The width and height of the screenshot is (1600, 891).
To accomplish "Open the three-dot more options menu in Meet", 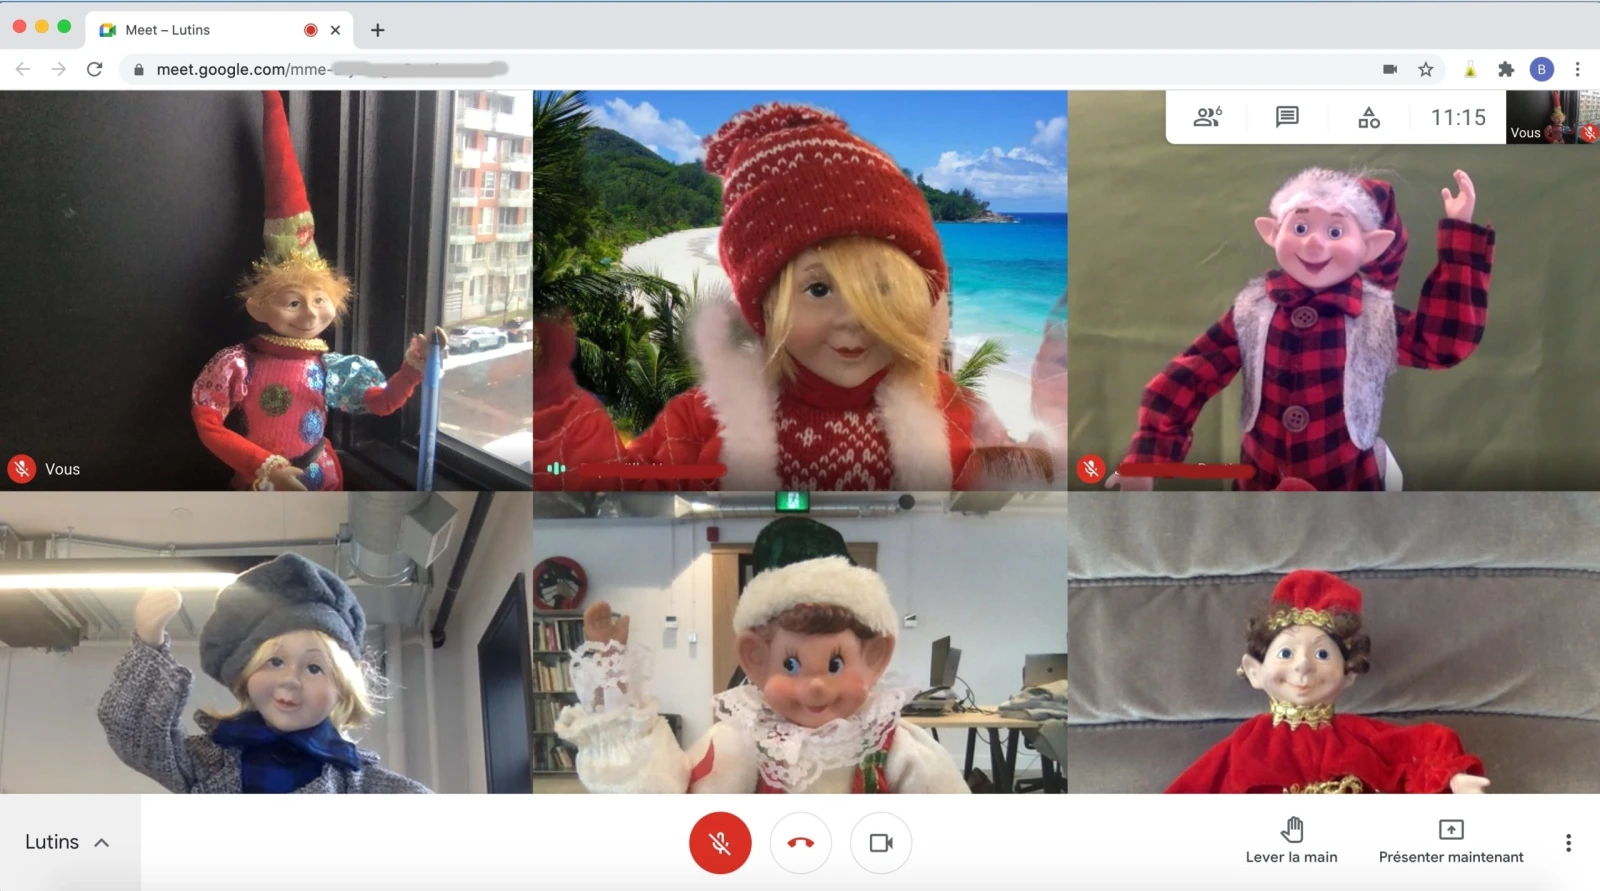I will 1568,843.
